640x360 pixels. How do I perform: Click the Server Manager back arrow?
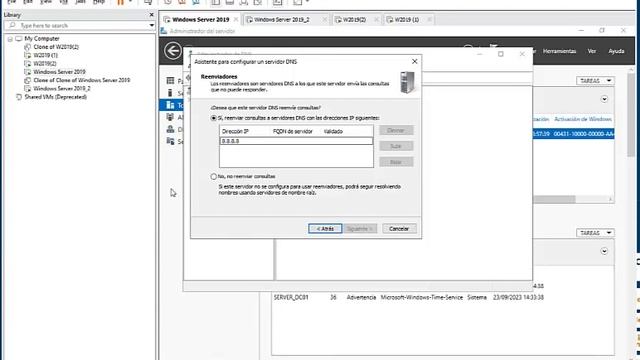[x=173, y=51]
